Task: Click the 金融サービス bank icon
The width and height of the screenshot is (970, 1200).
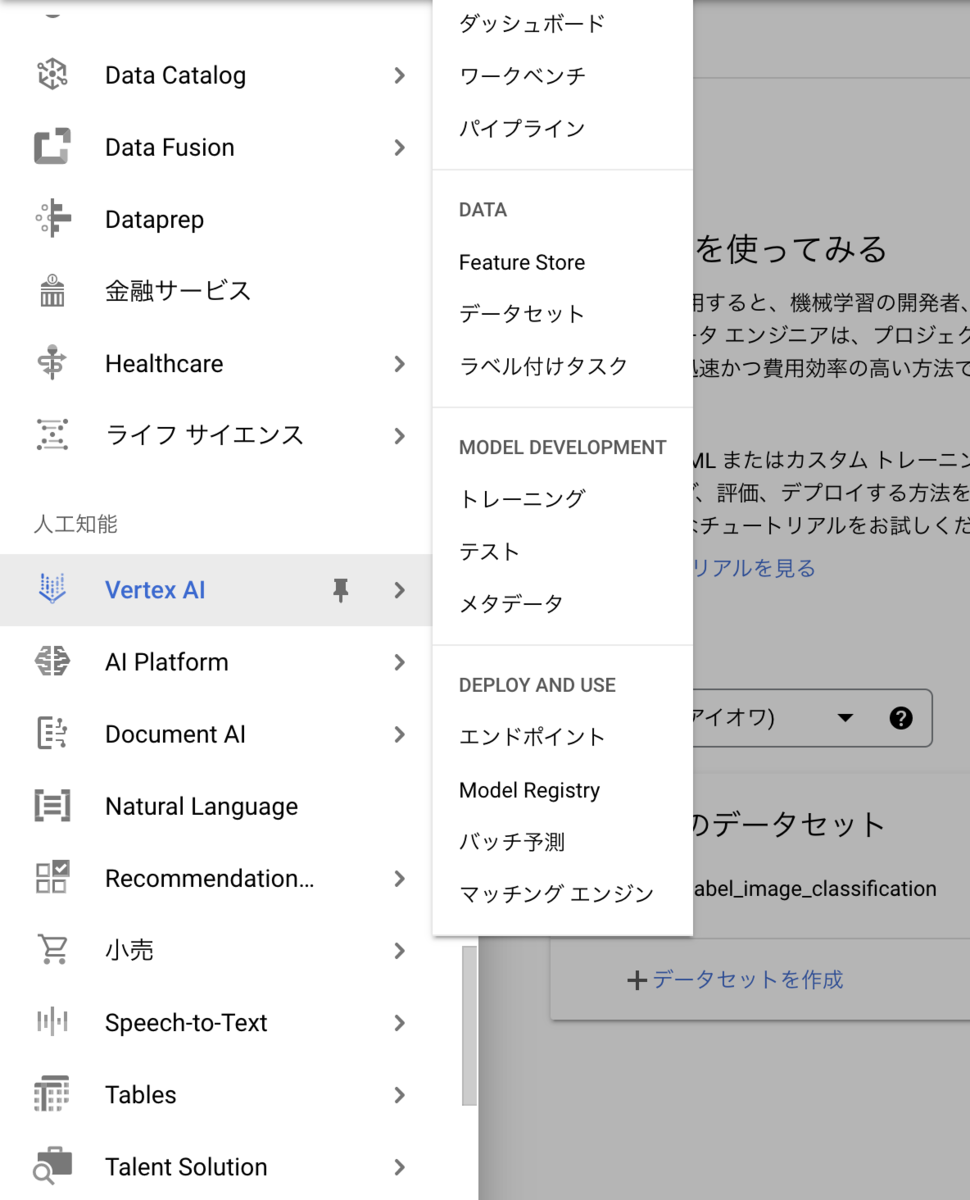Action: coord(52,291)
